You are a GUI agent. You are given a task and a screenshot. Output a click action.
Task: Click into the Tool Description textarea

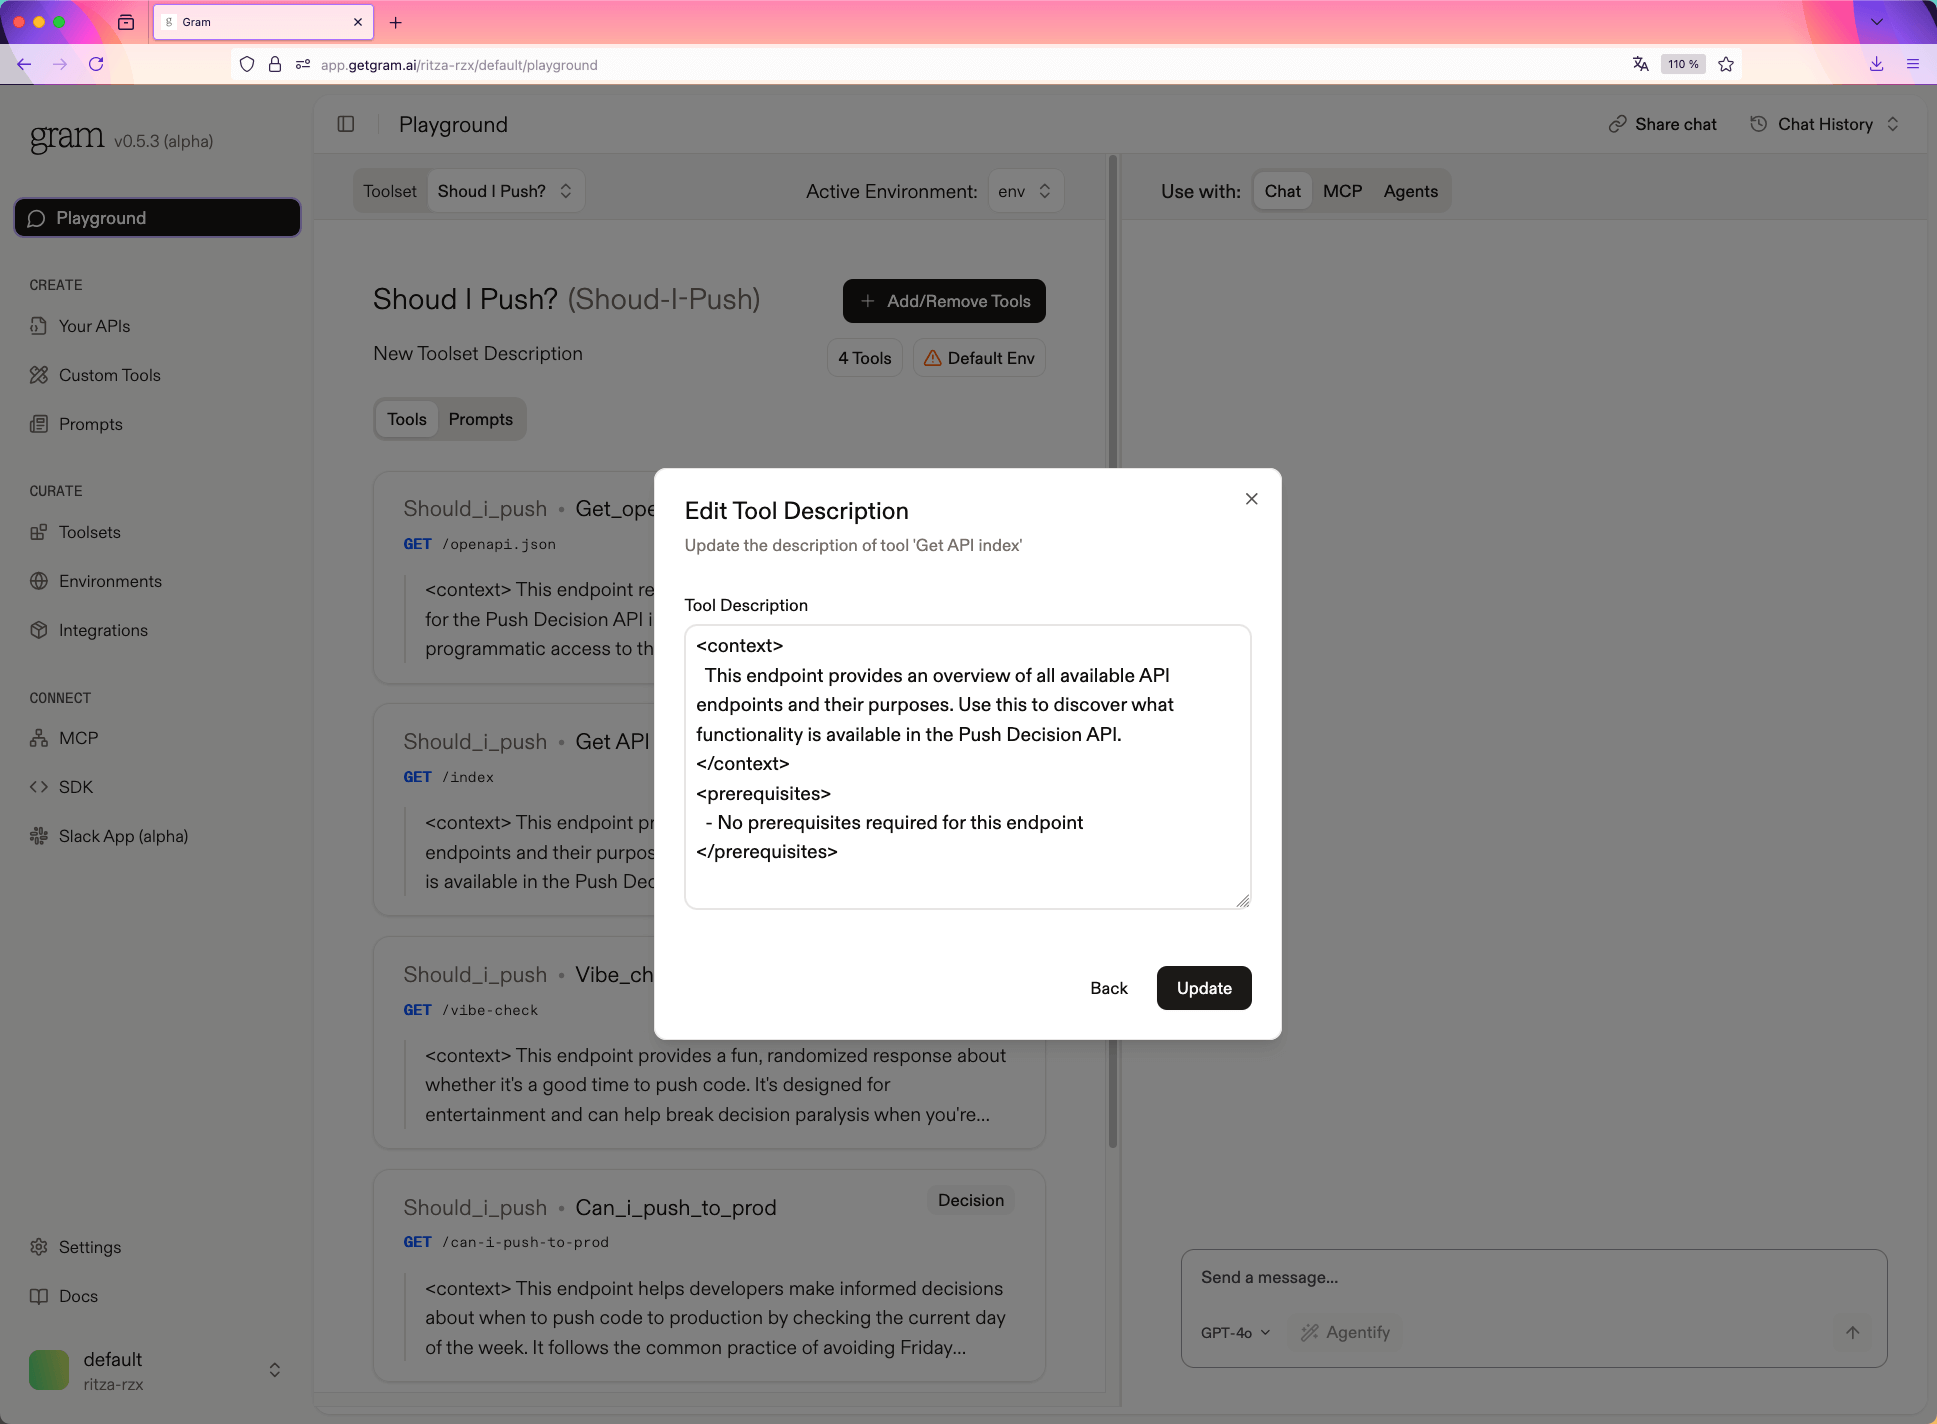click(967, 767)
